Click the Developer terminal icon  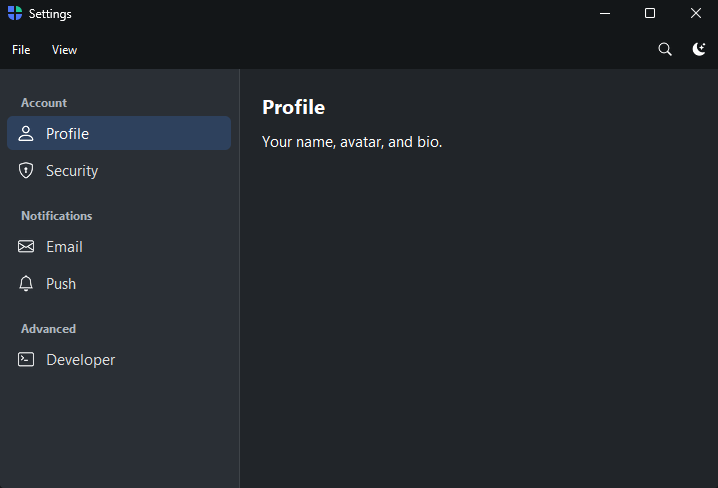[x=26, y=360]
